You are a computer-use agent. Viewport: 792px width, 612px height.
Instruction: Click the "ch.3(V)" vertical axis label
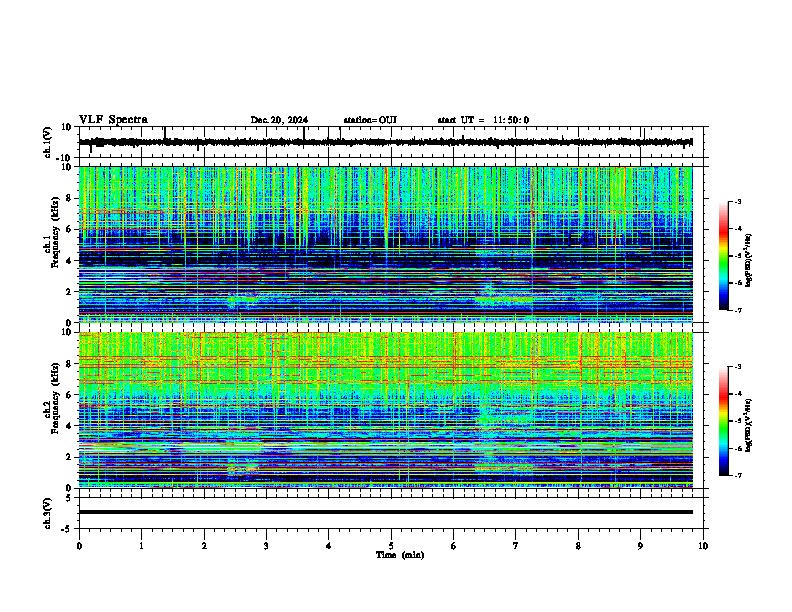(x=48, y=513)
